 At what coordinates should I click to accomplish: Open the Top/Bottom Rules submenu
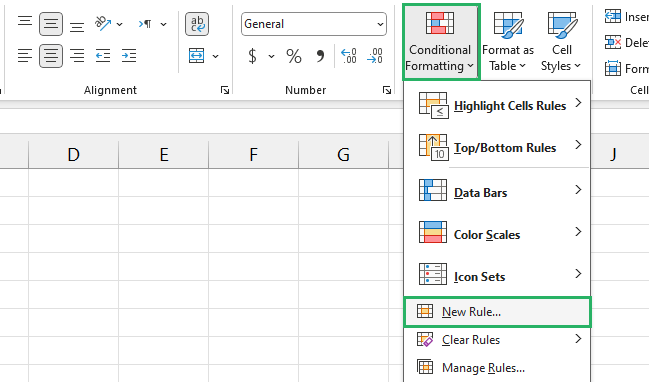pyautogui.click(x=497, y=147)
